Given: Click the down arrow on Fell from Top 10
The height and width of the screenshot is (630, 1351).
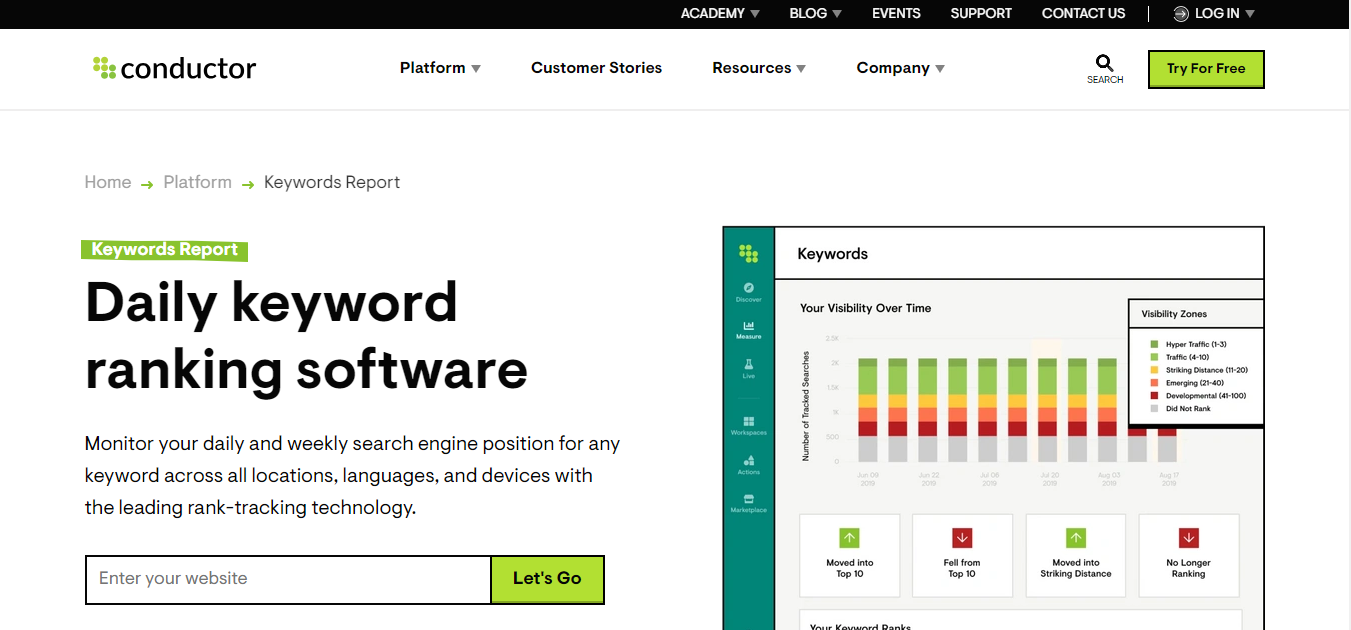Looking at the screenshot, I should coord(962,538).
